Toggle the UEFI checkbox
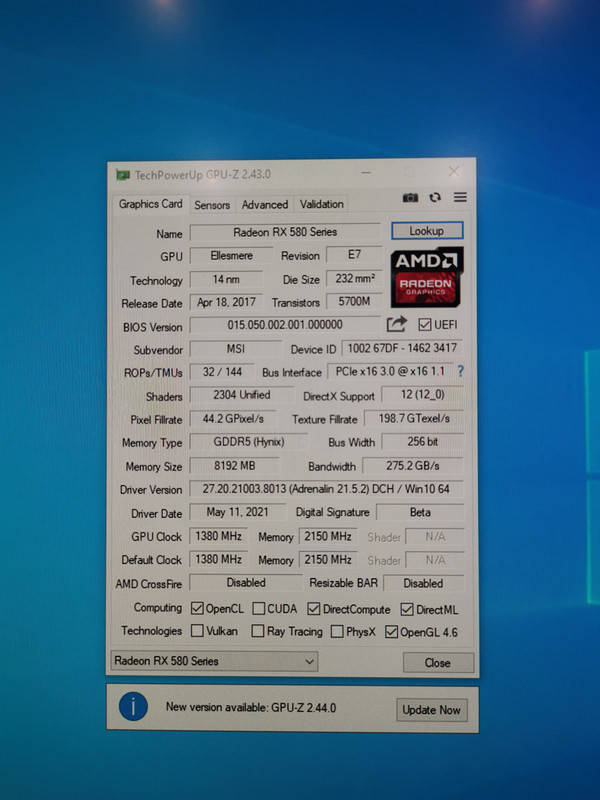 click(424, 324)
